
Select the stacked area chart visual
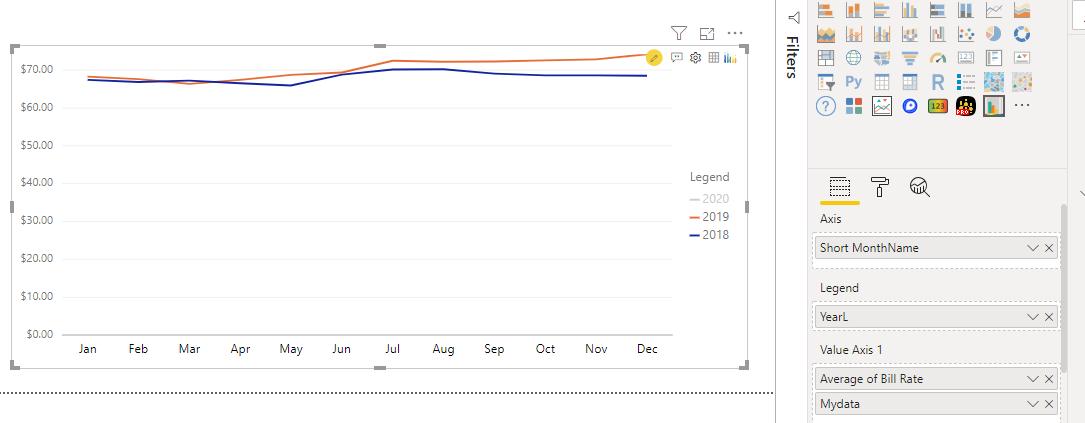pos(826,34)
